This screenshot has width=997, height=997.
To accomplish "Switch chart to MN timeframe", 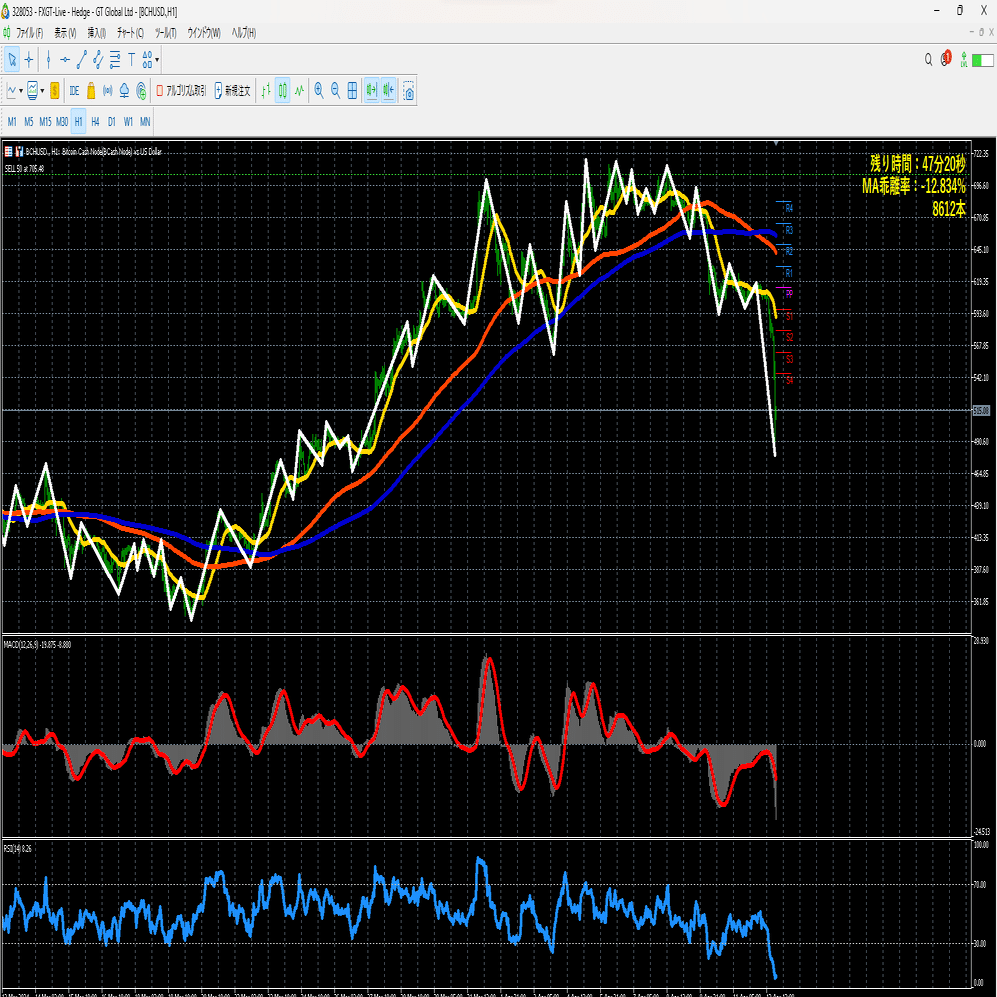I will (145, 121).
